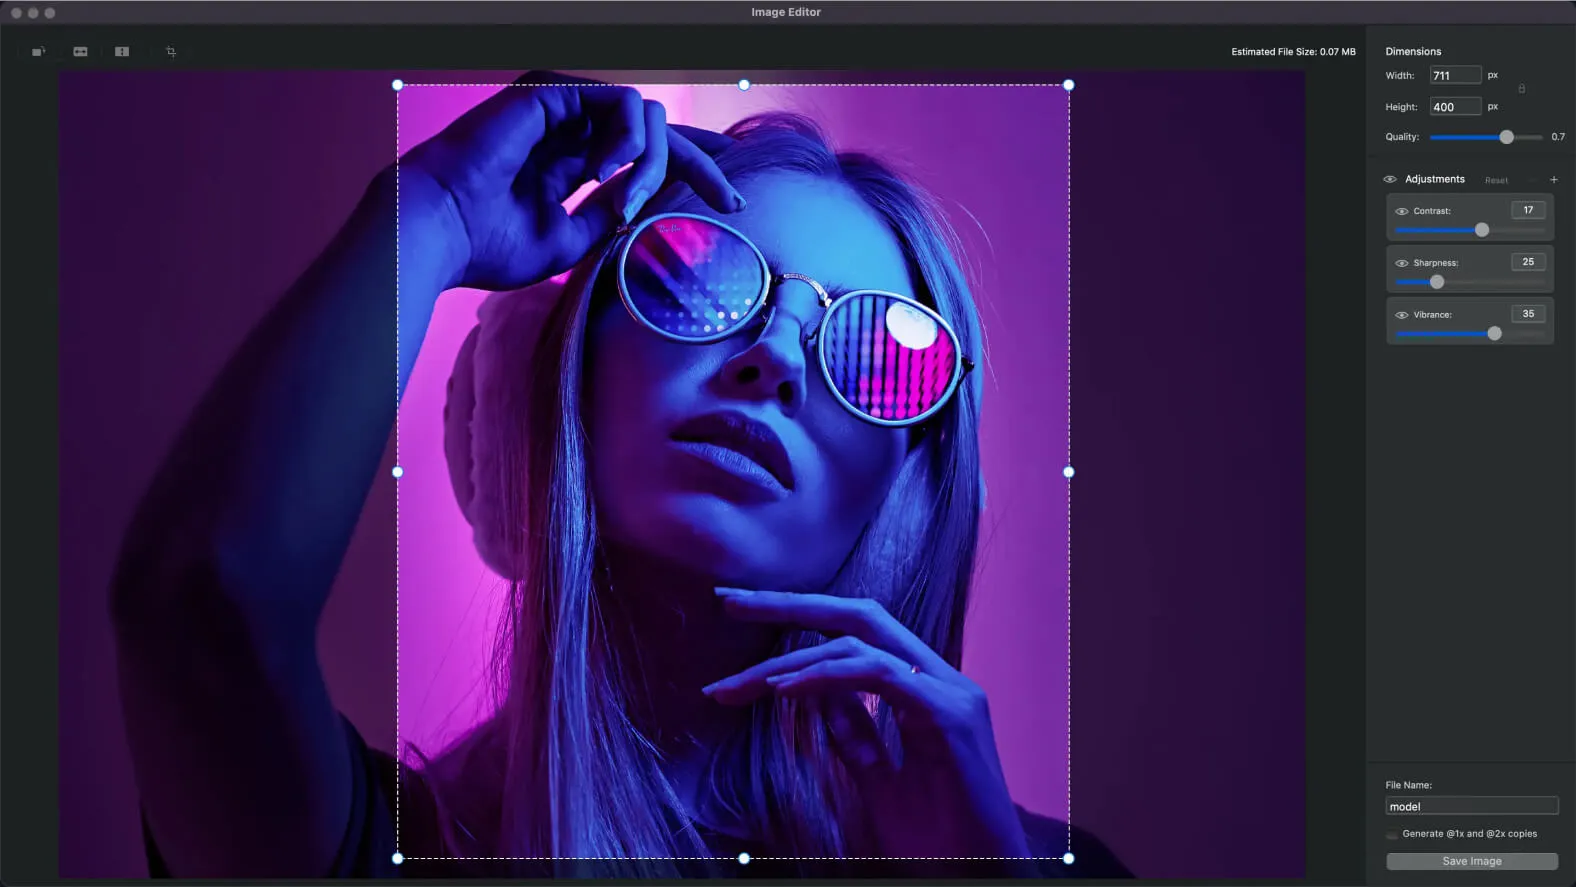1576x887 pixels.
Task: Click the bottom-center crop handle
Action: coord(744,858)
